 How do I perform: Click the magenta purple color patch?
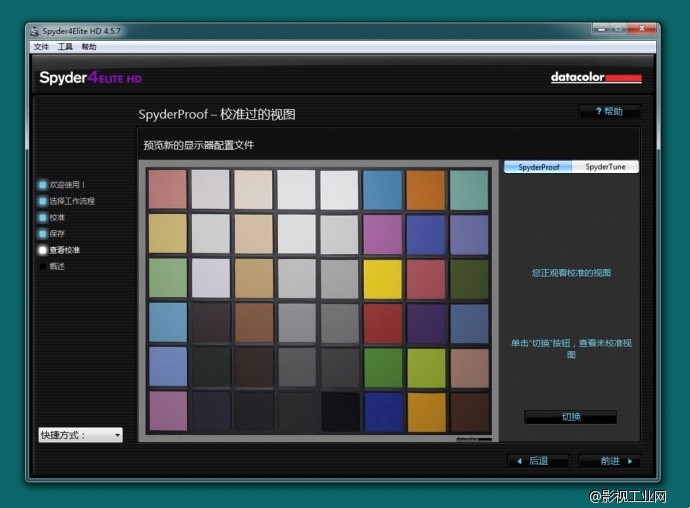[382, 234]
